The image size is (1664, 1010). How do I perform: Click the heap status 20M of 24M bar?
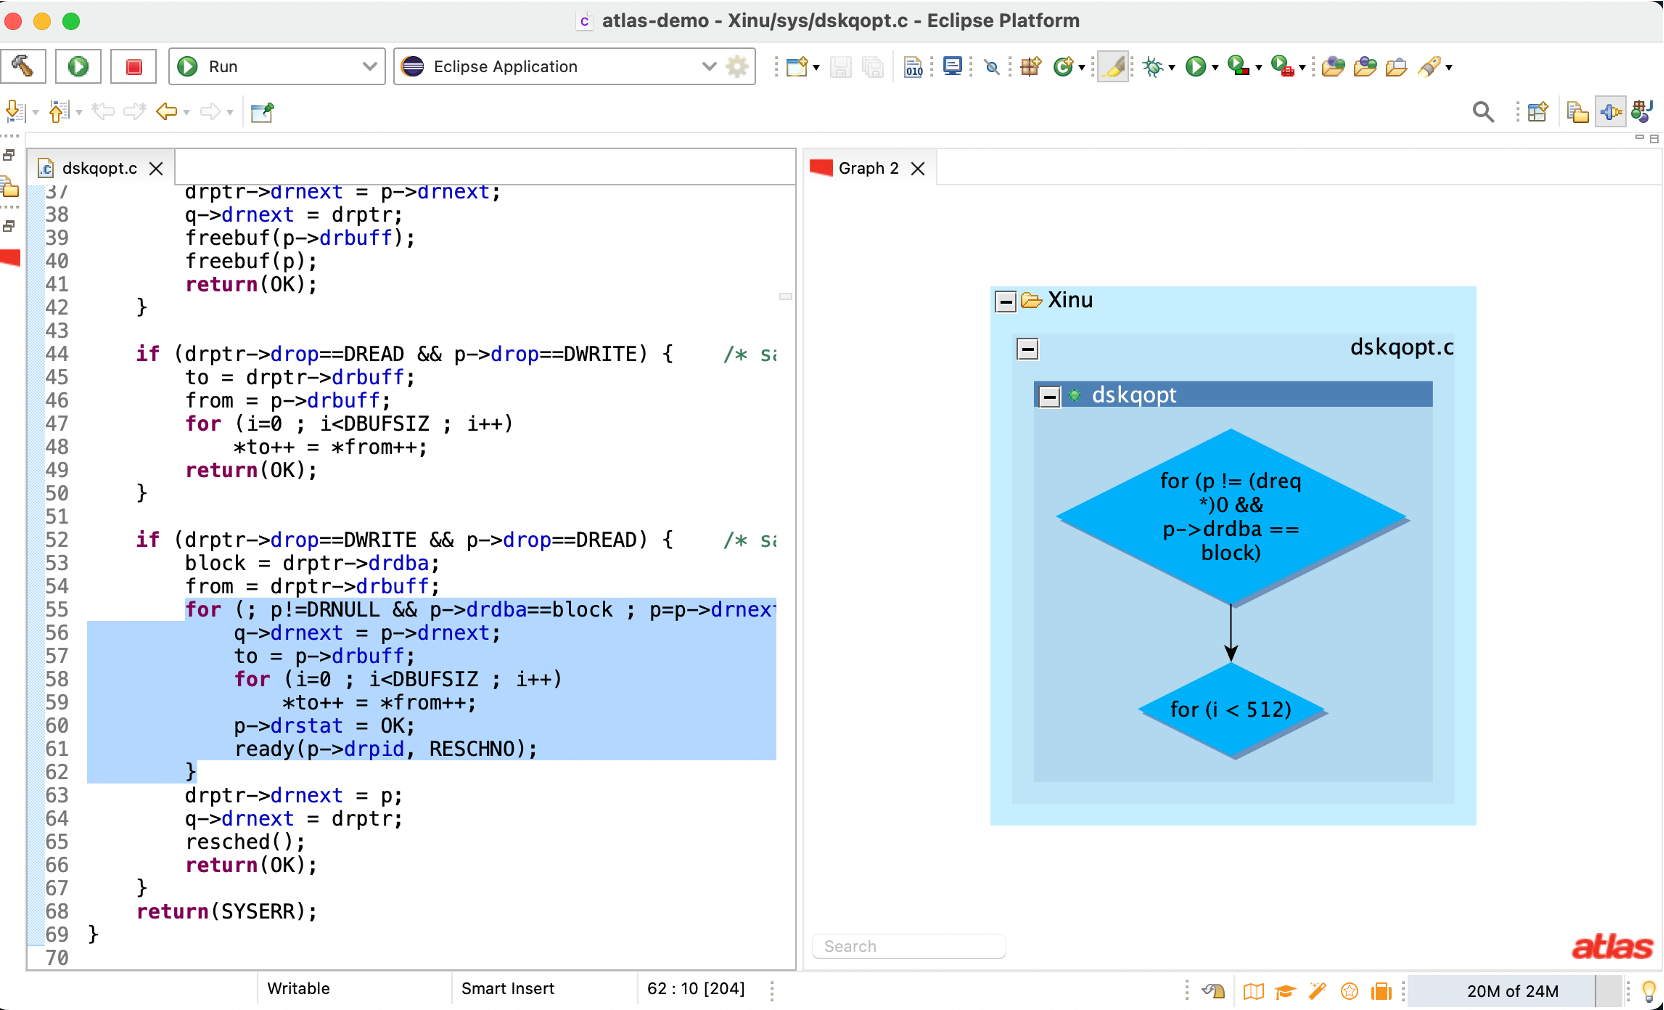pyautogui.click(x=1514, y=991)
